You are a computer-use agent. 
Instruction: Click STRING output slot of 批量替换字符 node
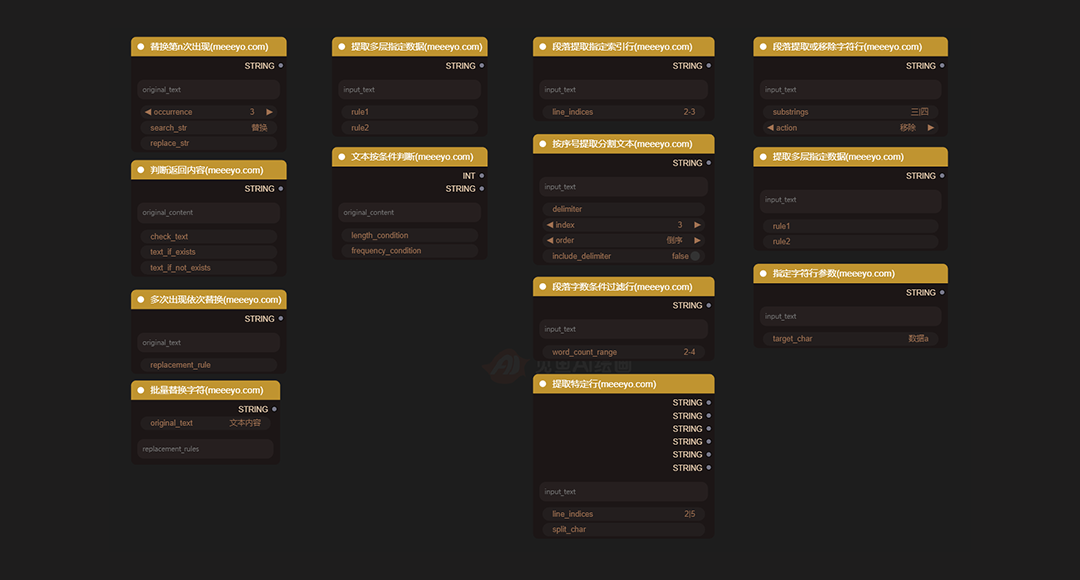274,409
